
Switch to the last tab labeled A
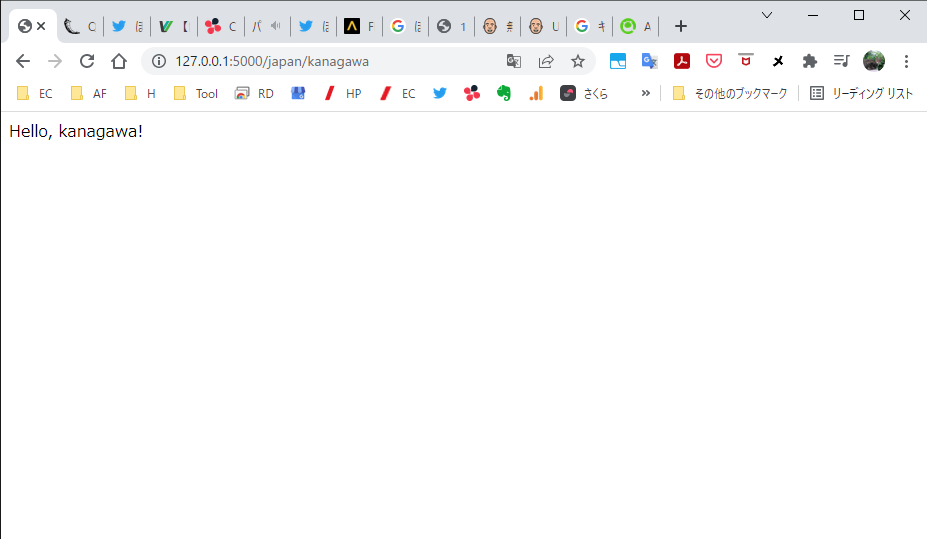(x=636, y=26)
